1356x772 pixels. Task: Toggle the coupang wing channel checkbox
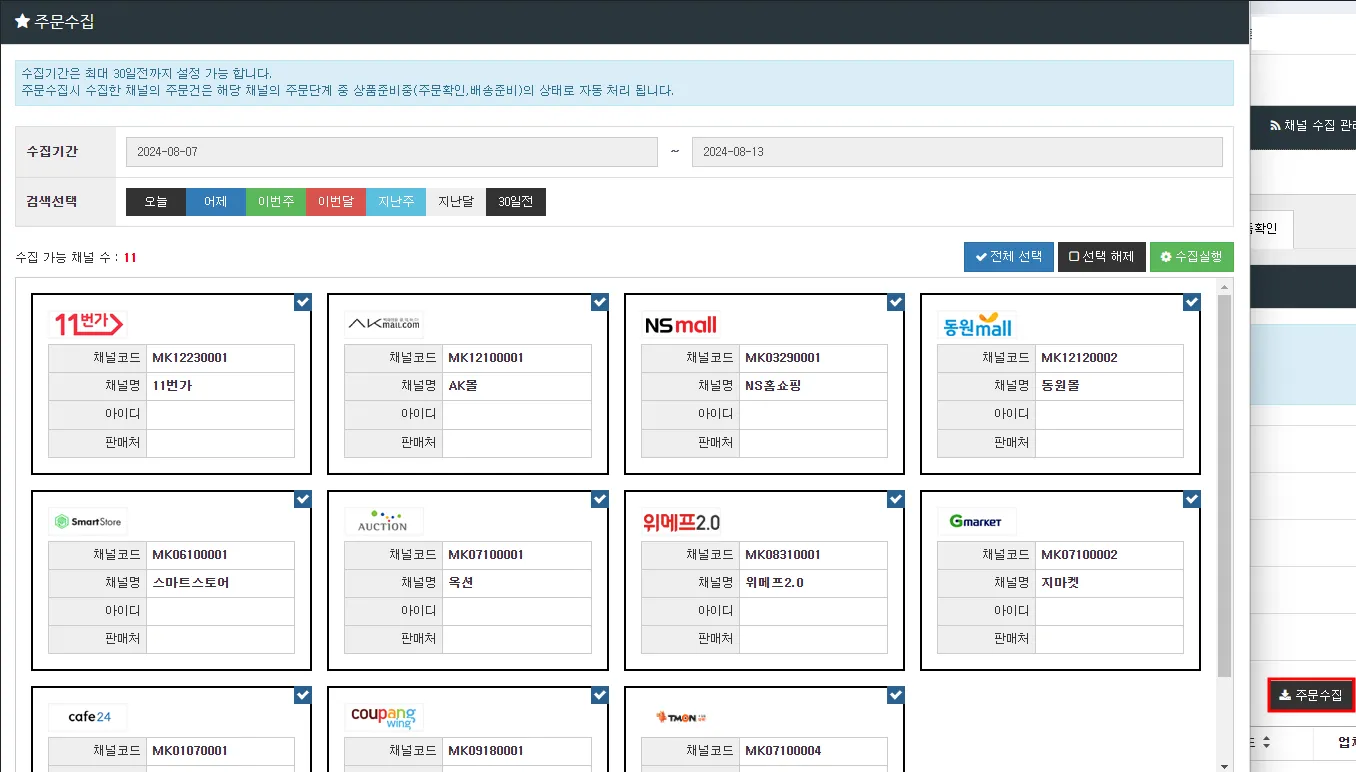click(600, 695)
